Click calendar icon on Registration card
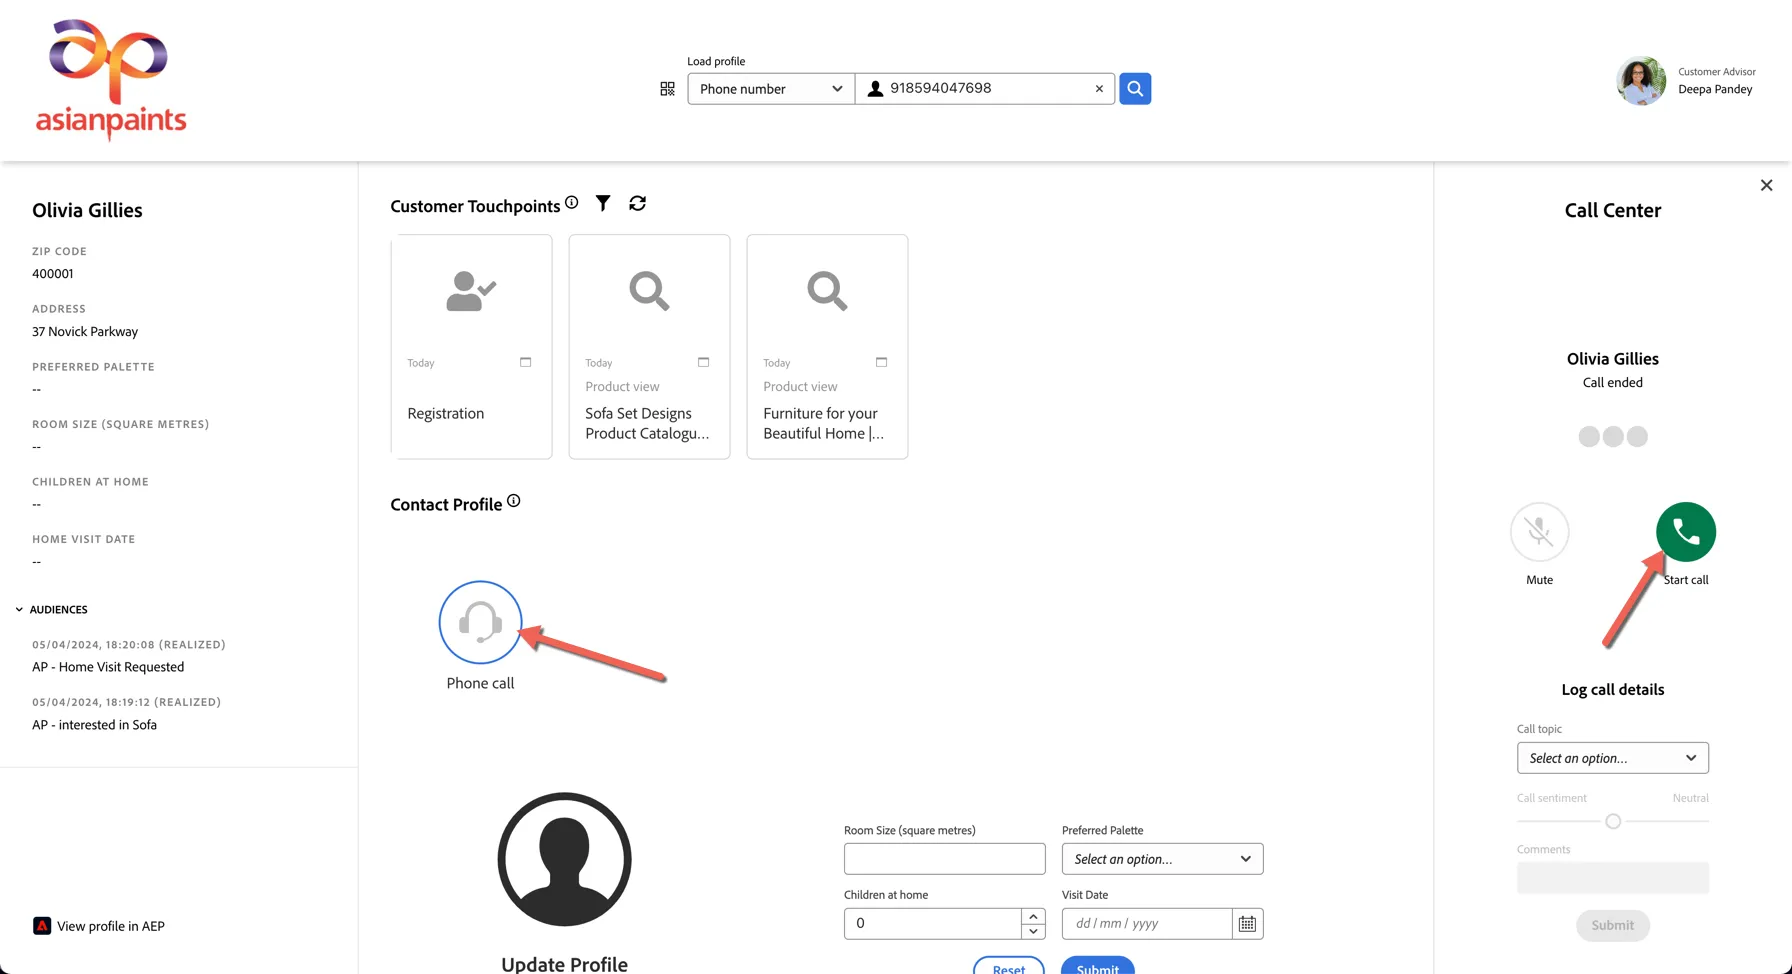Screen dimensions: 1792x974 525,362
